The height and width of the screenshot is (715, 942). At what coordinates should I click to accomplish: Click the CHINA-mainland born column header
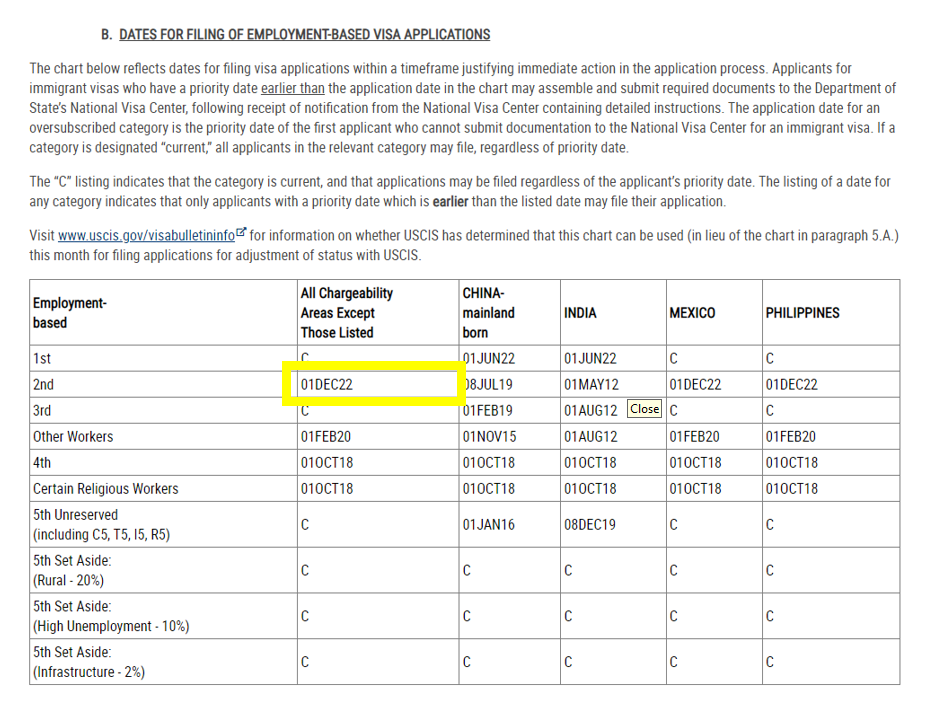(488, 312)
